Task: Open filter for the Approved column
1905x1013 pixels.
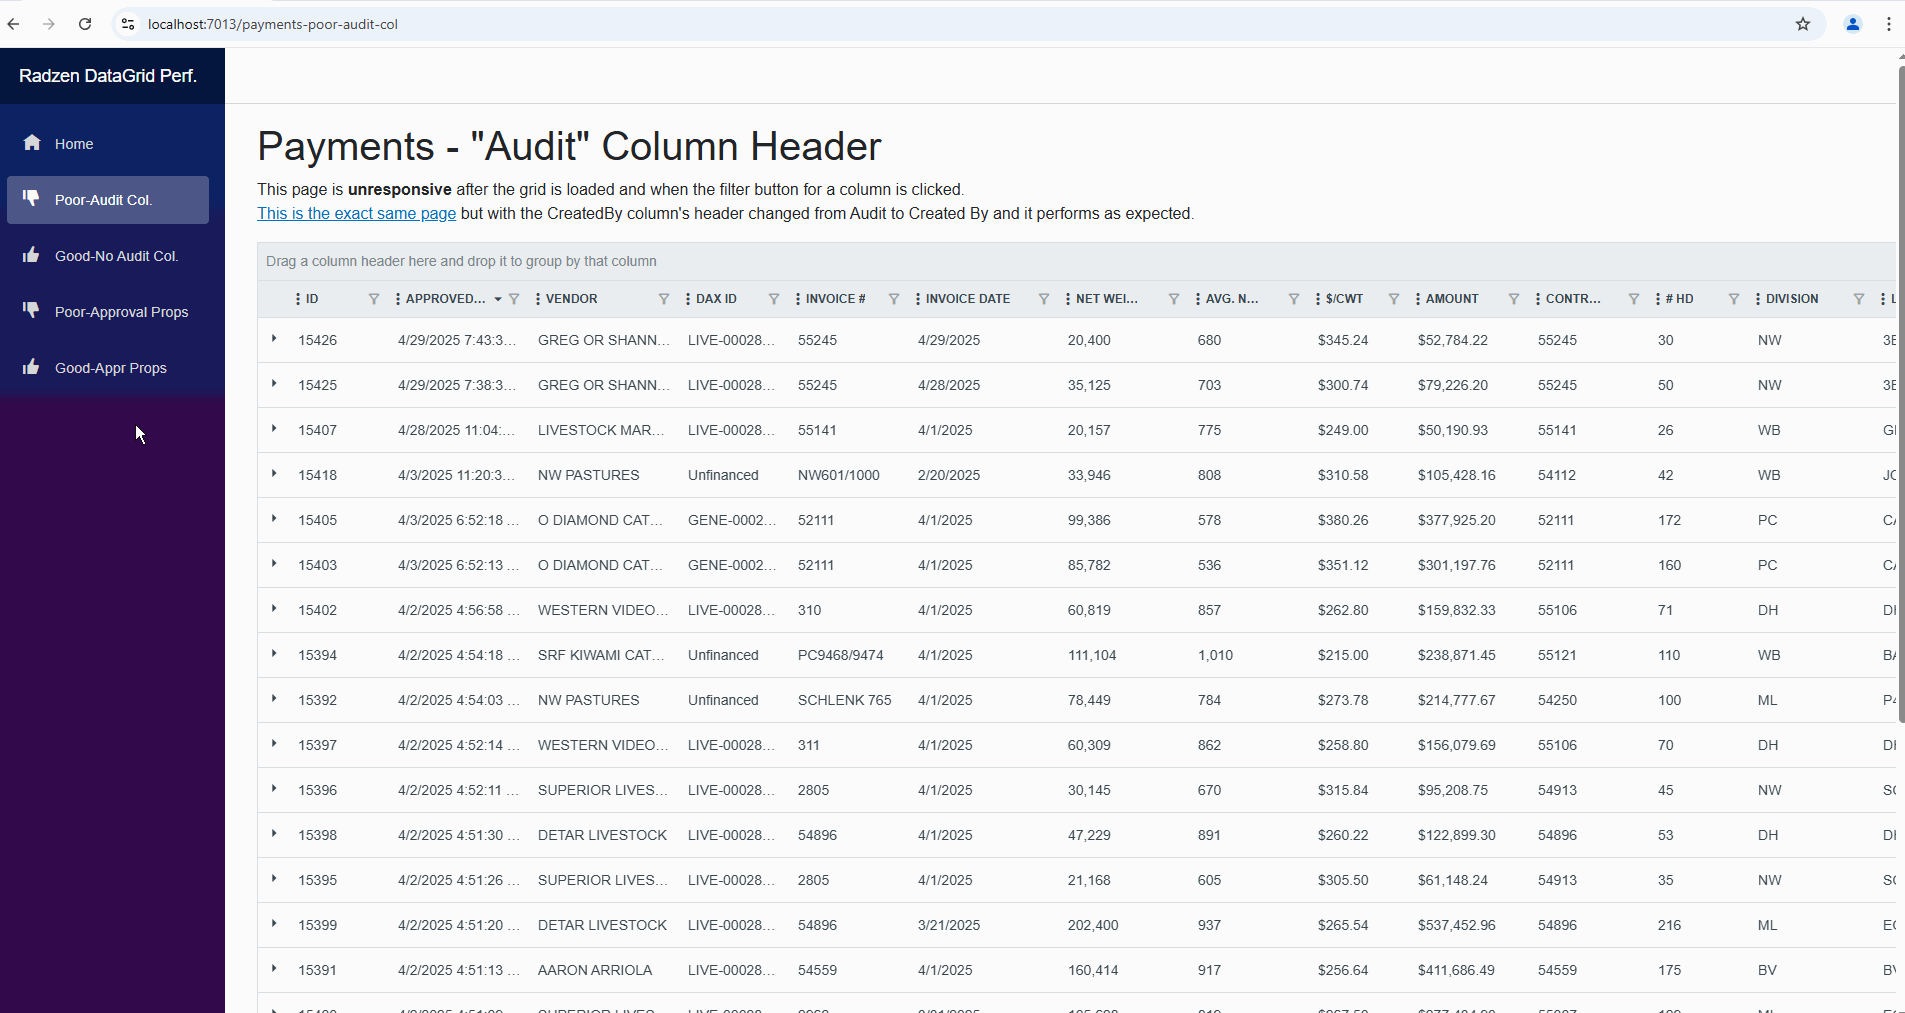Action: point(514,299)
